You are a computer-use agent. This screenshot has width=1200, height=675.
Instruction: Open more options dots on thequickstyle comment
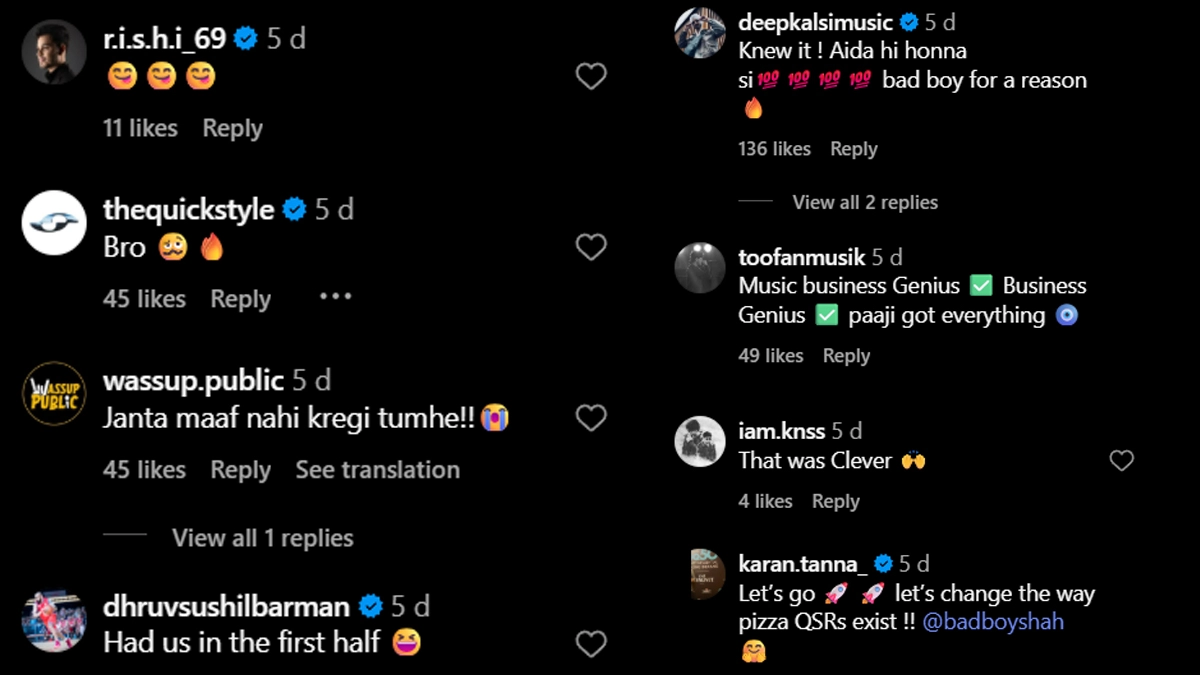point(335,297)
